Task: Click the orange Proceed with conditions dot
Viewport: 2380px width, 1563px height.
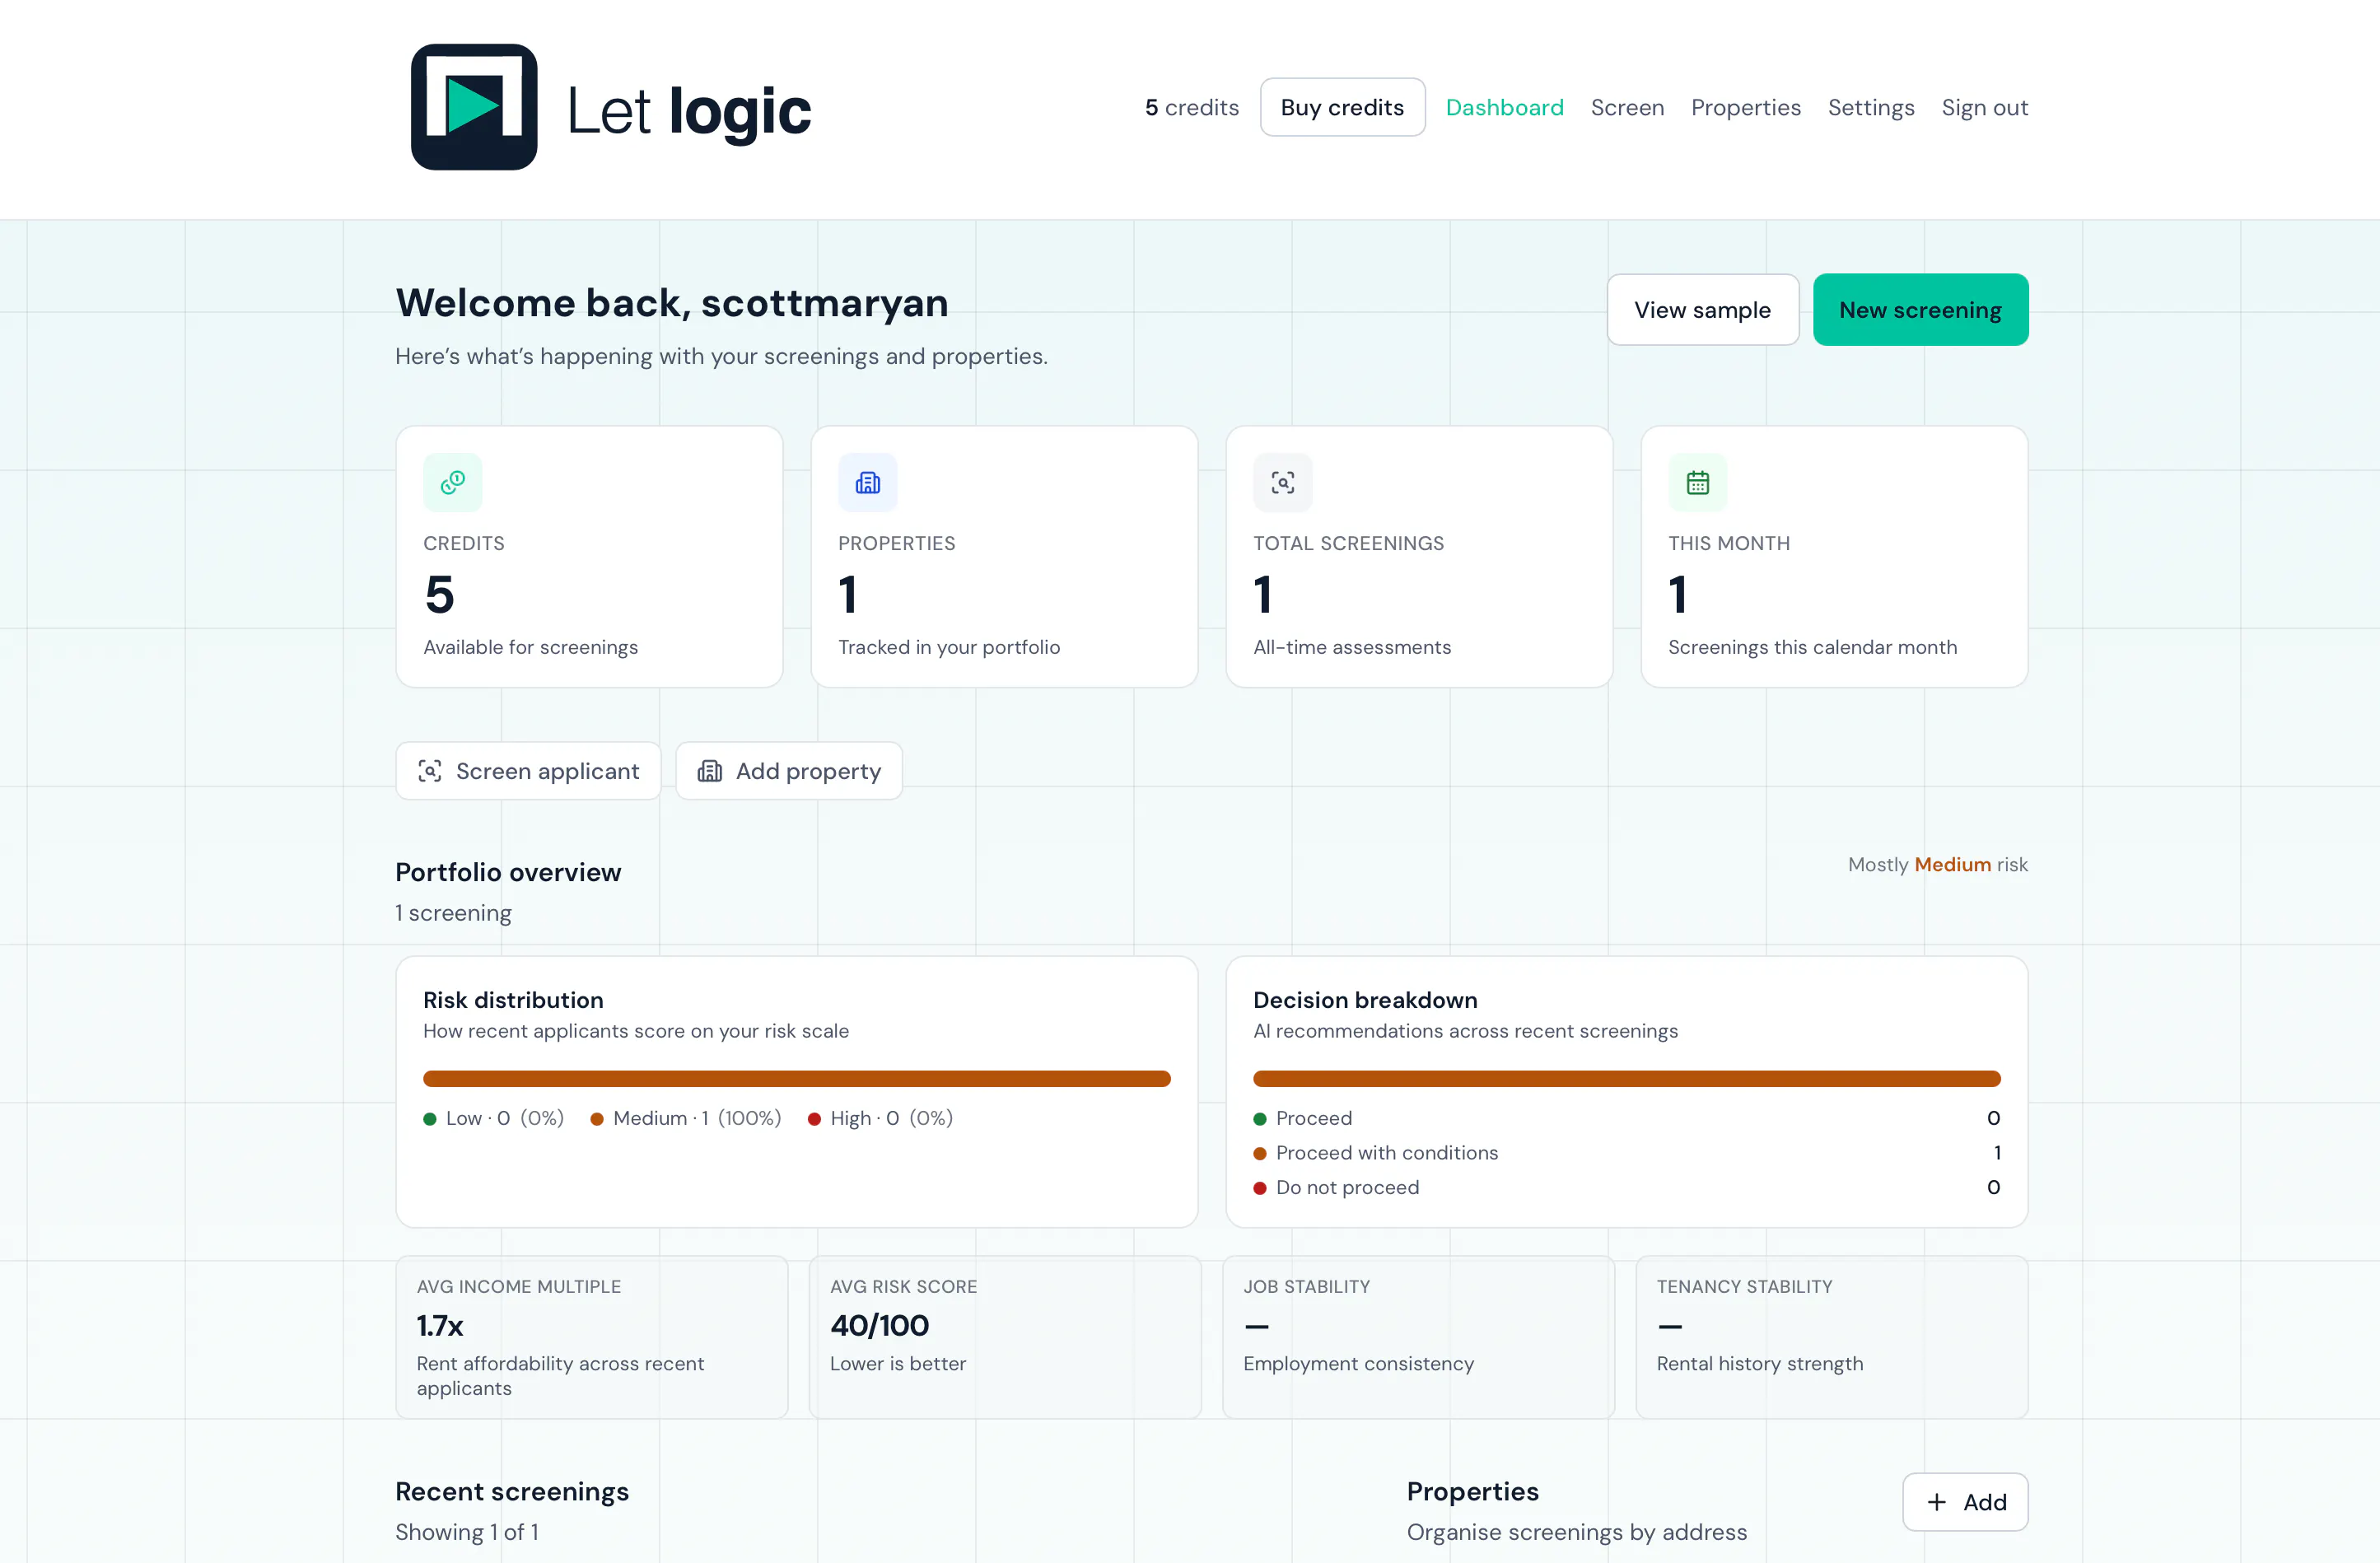Action: coord(1260,1154)
